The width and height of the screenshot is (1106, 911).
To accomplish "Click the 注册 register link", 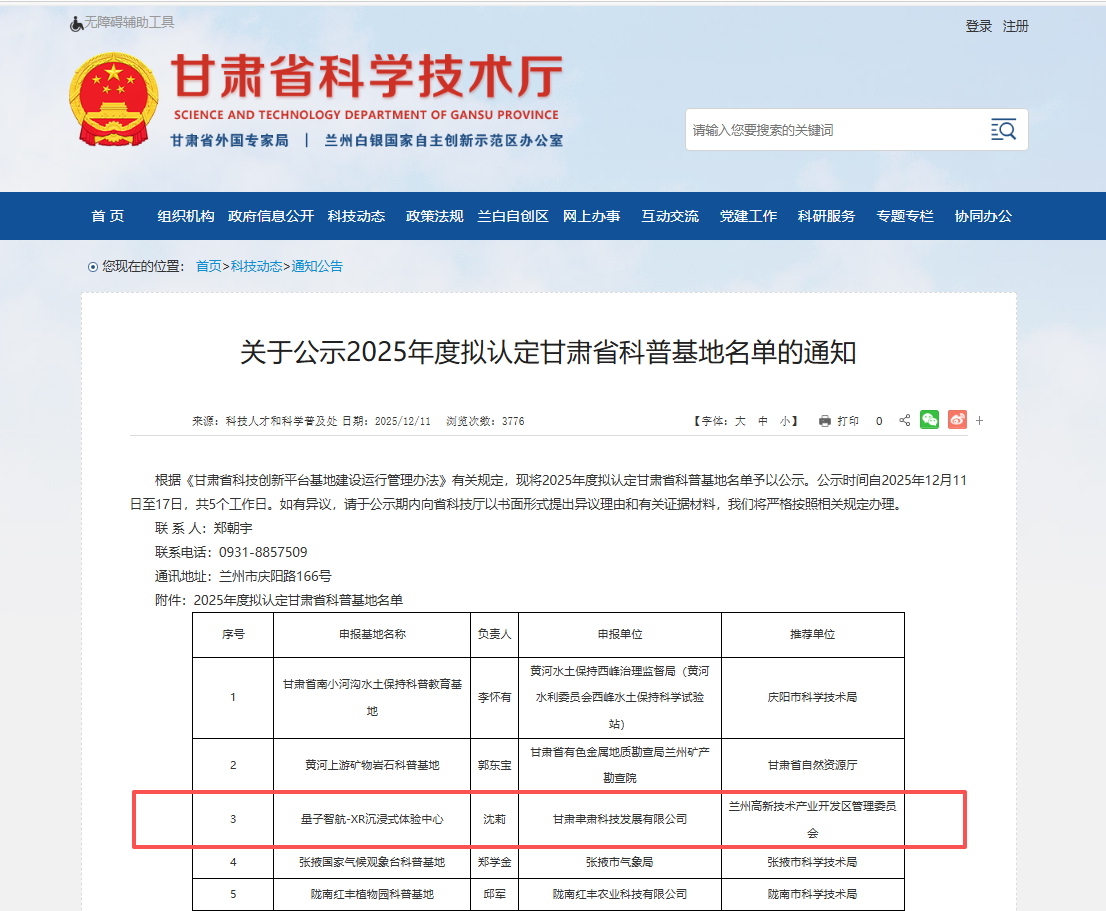I will 1016,26.
